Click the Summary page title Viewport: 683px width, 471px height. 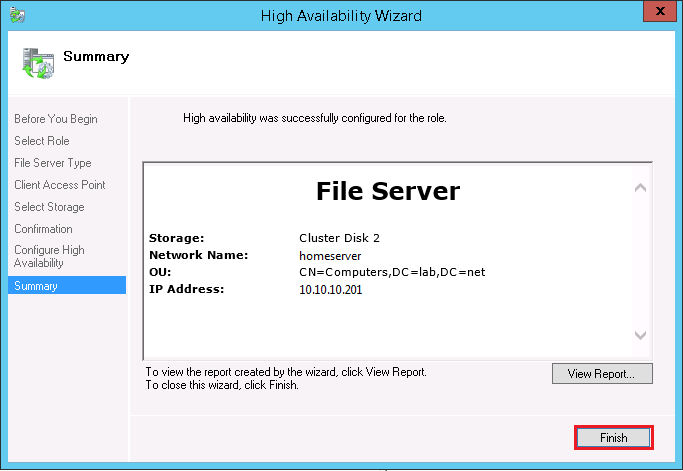(x=96, y=57)
